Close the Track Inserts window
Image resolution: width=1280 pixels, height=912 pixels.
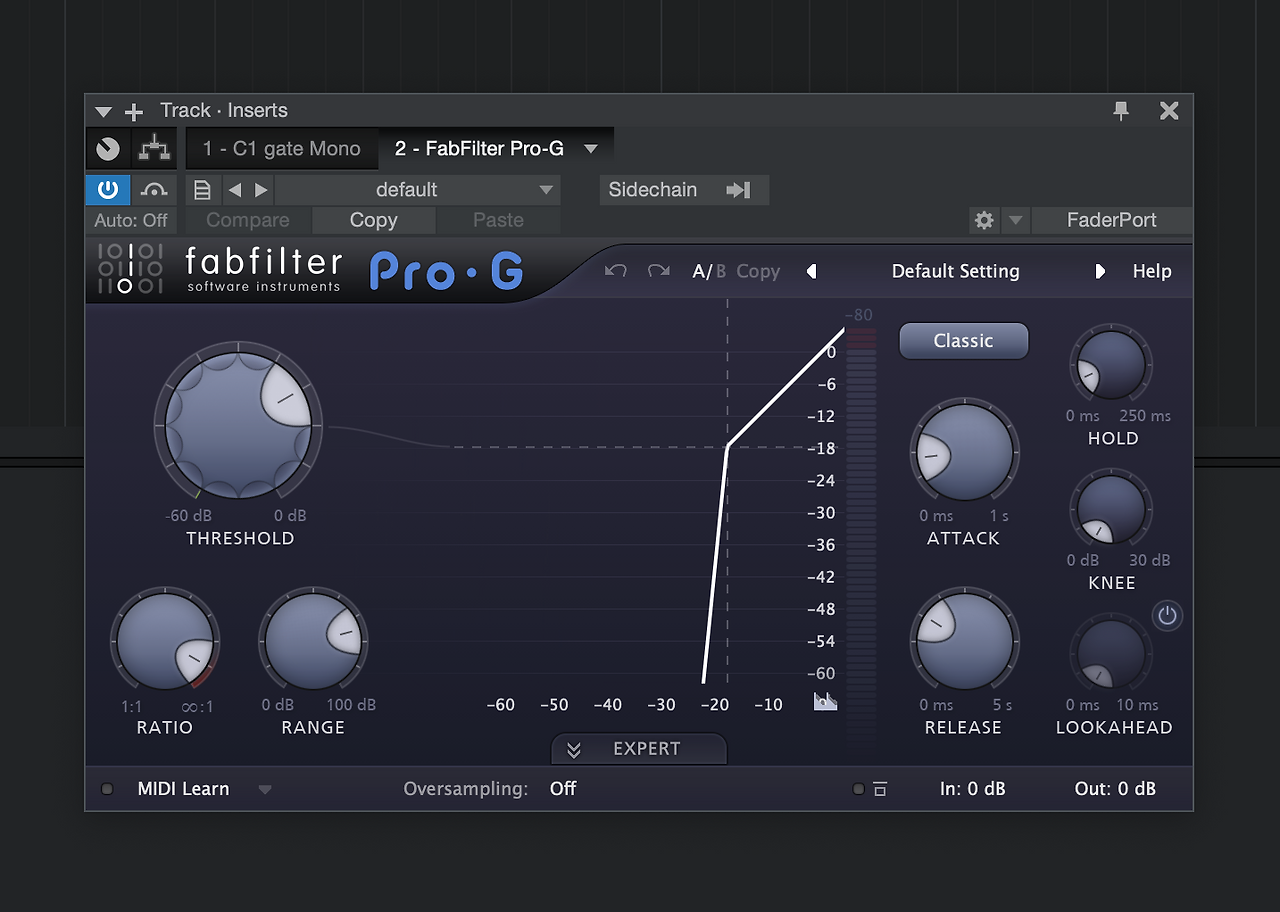(1169, 111)
